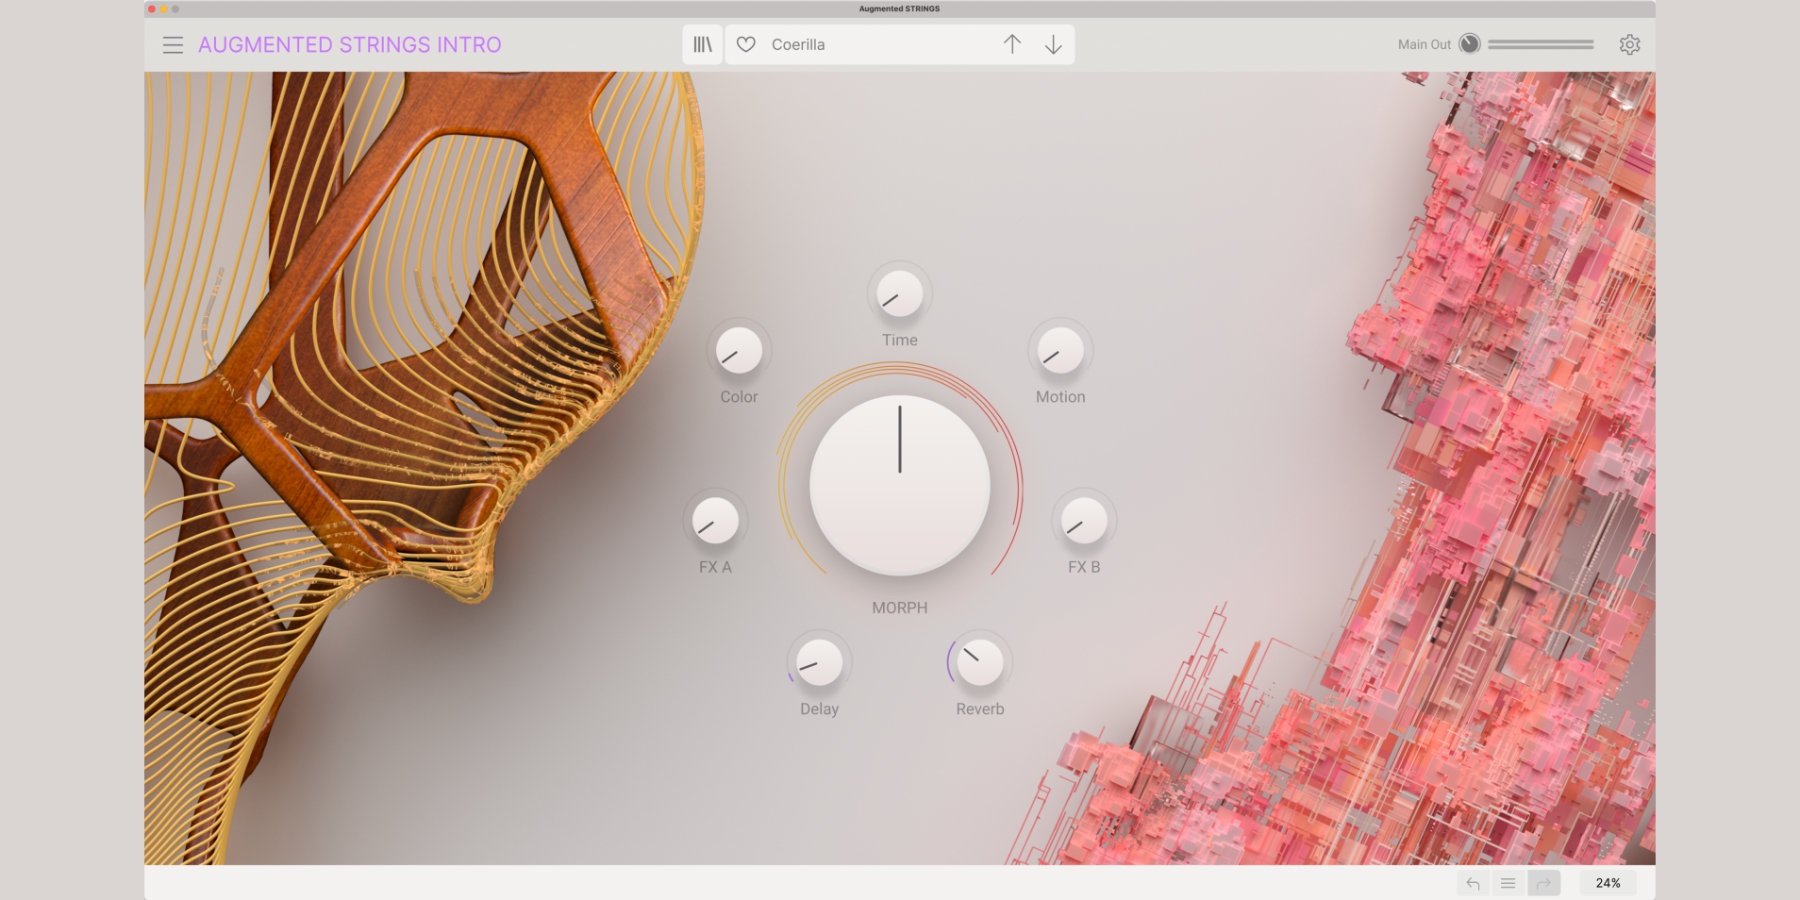
Task: Load previous preset with up arrow
Action: click(x=1012, y=44)
